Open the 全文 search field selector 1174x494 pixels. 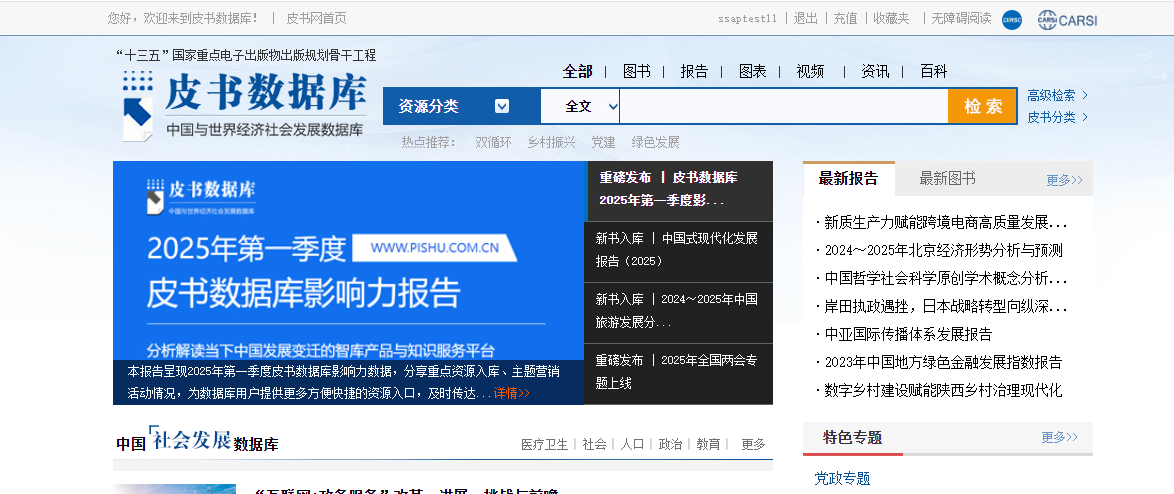580,106
